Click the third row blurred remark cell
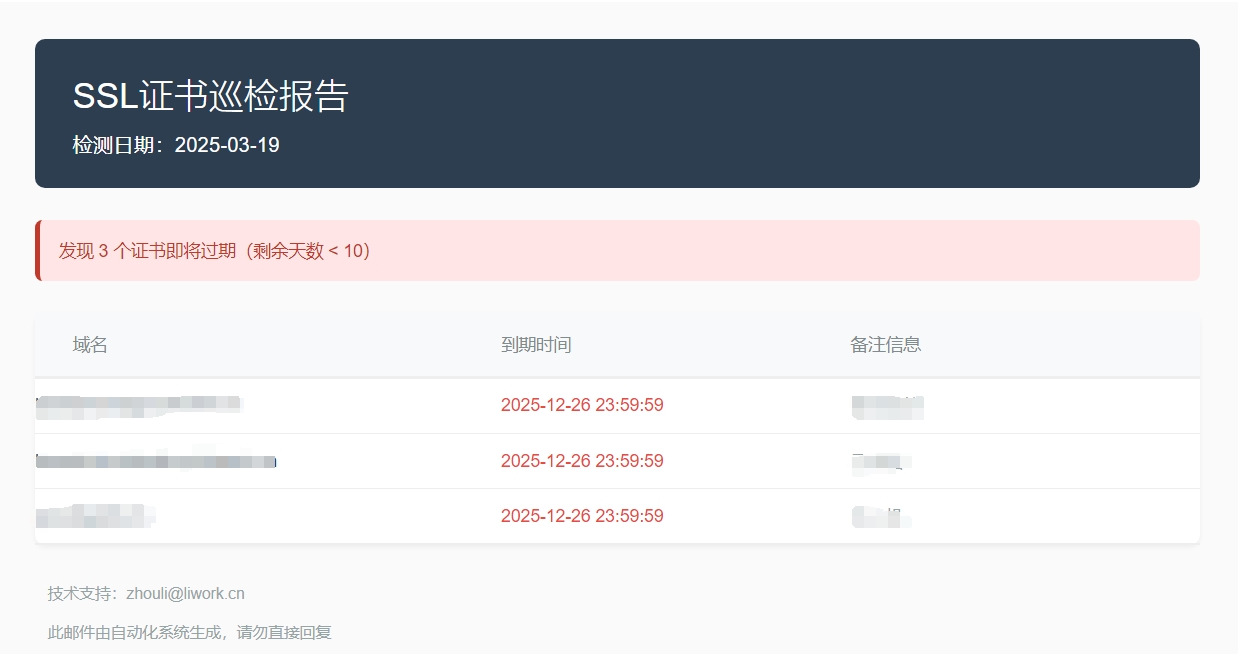 click(x=880, y=516)
